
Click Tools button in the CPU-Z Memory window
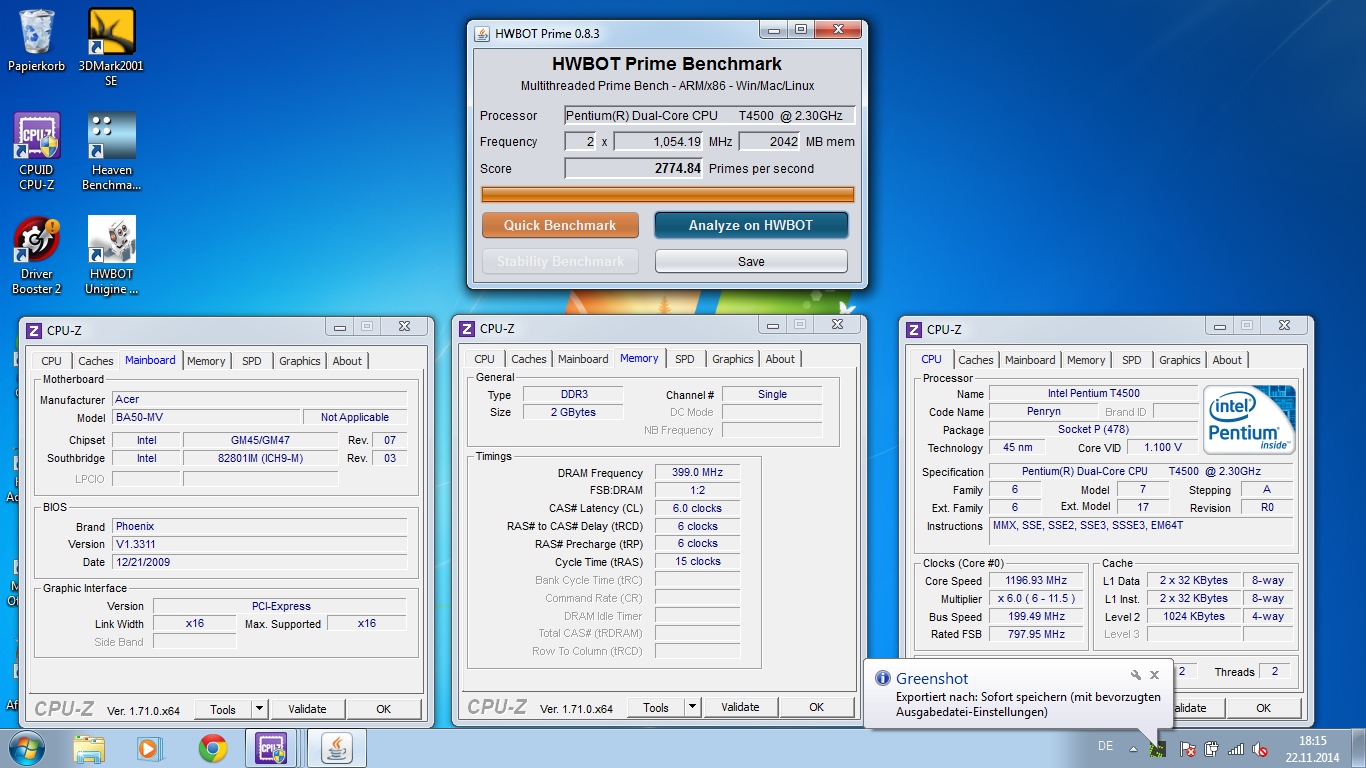click(x=656, y=707)
